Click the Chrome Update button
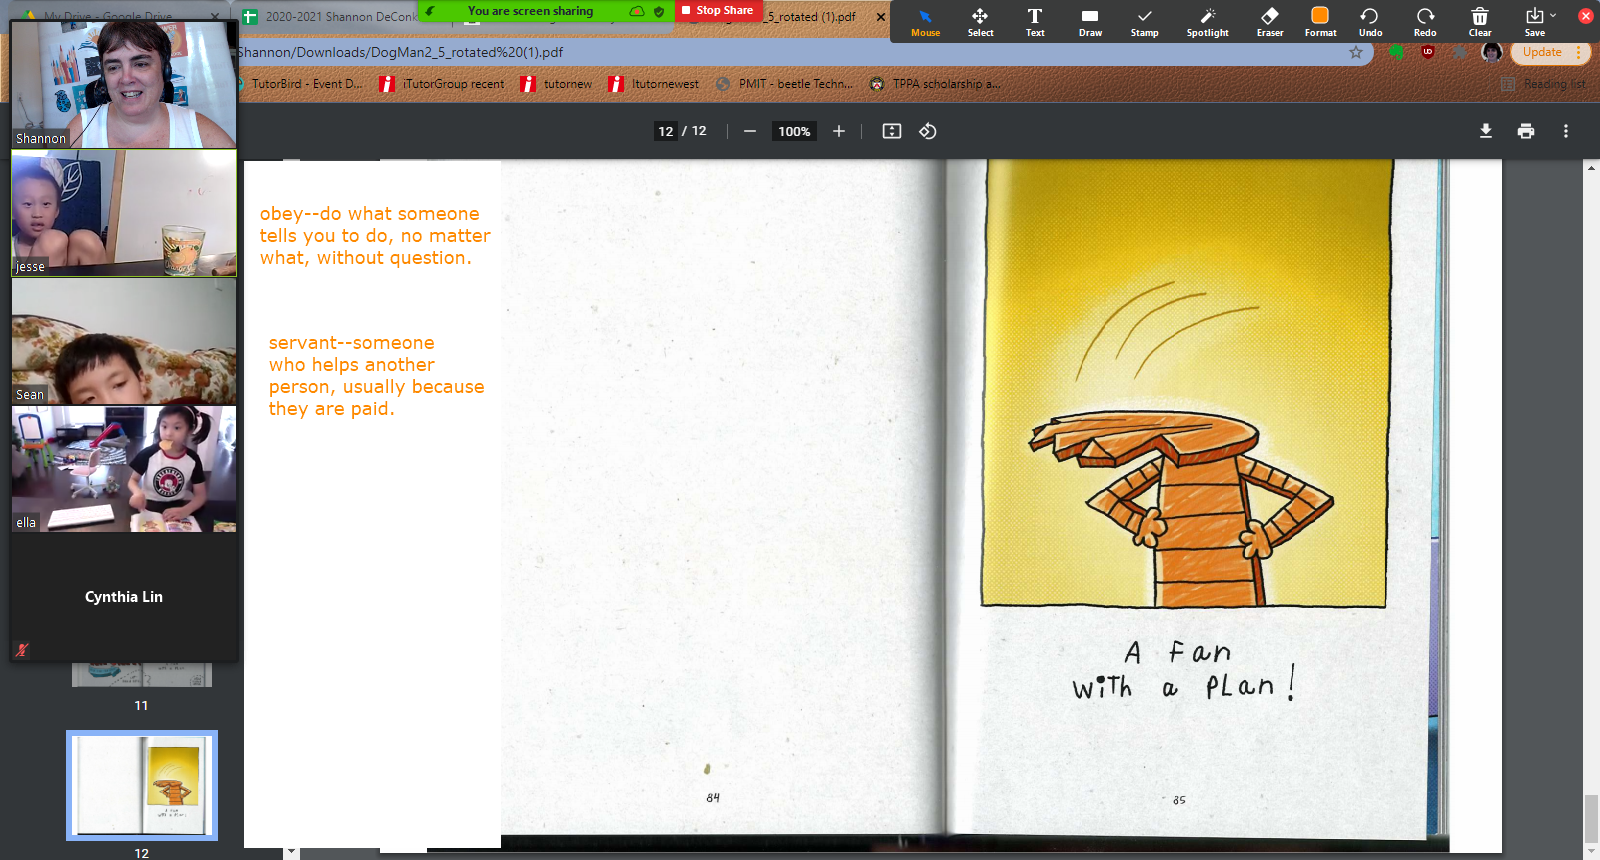1600x860 pixels. tap(1542, 52)
